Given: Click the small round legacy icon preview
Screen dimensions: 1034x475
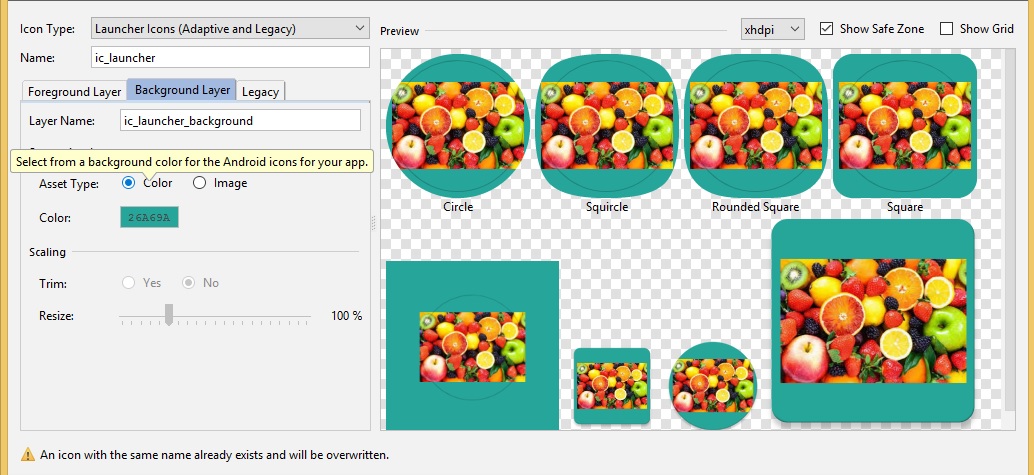Looking at the screenshot, I should [713, 386].
